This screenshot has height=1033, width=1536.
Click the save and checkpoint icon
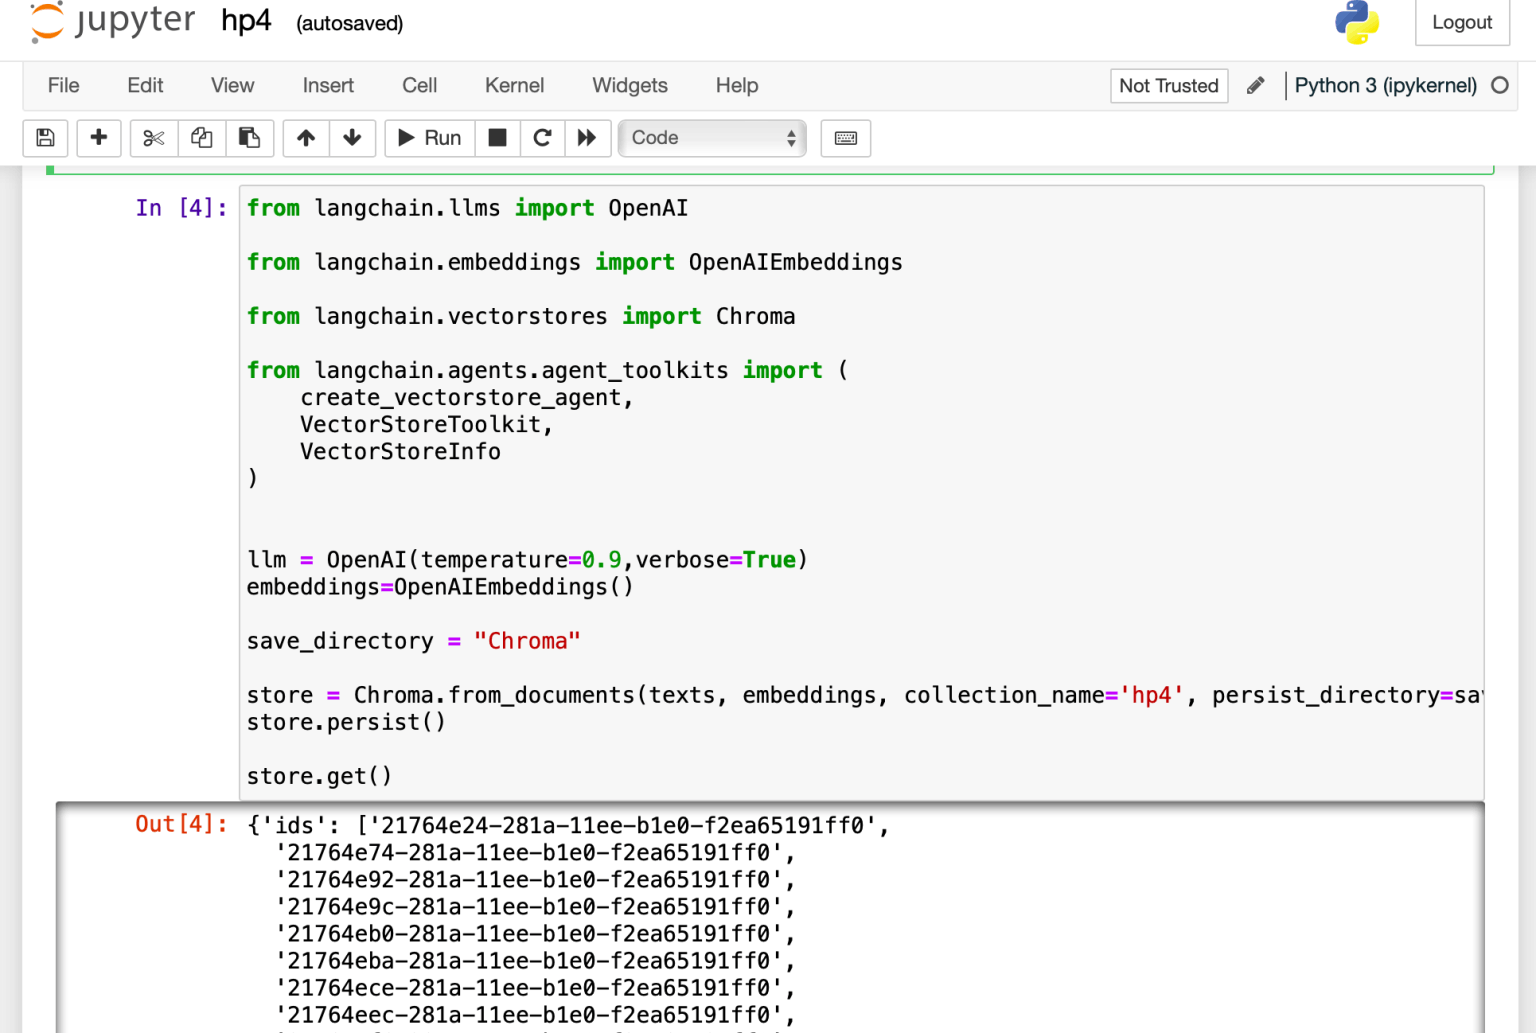pos(45,138)
